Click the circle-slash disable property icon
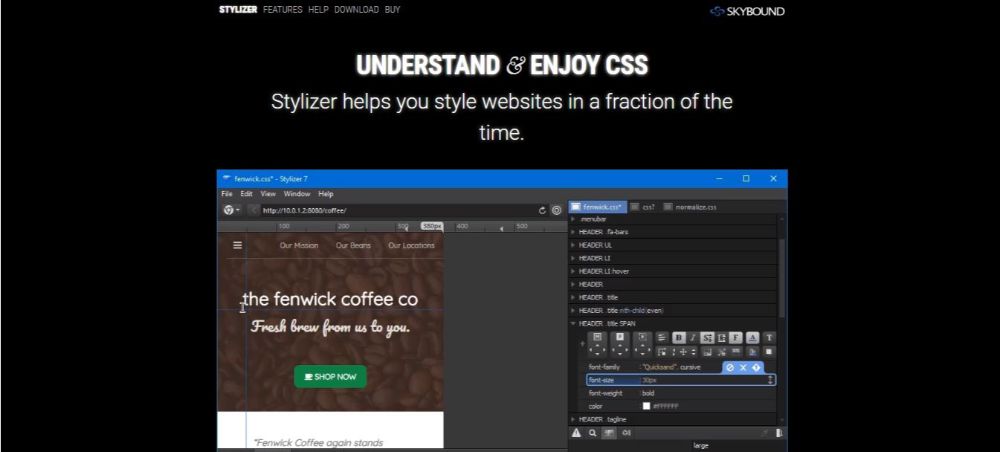 point(730,367)
